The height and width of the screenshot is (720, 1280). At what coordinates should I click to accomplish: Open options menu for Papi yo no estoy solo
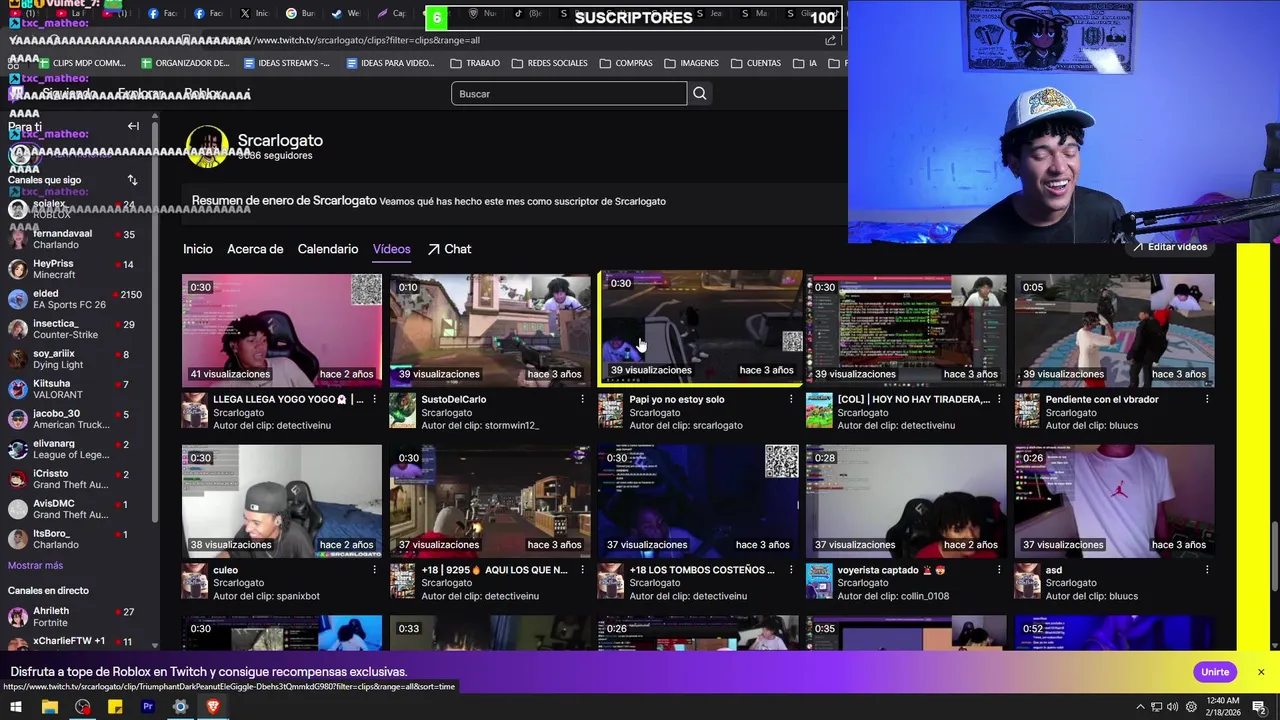pos(791,399)
